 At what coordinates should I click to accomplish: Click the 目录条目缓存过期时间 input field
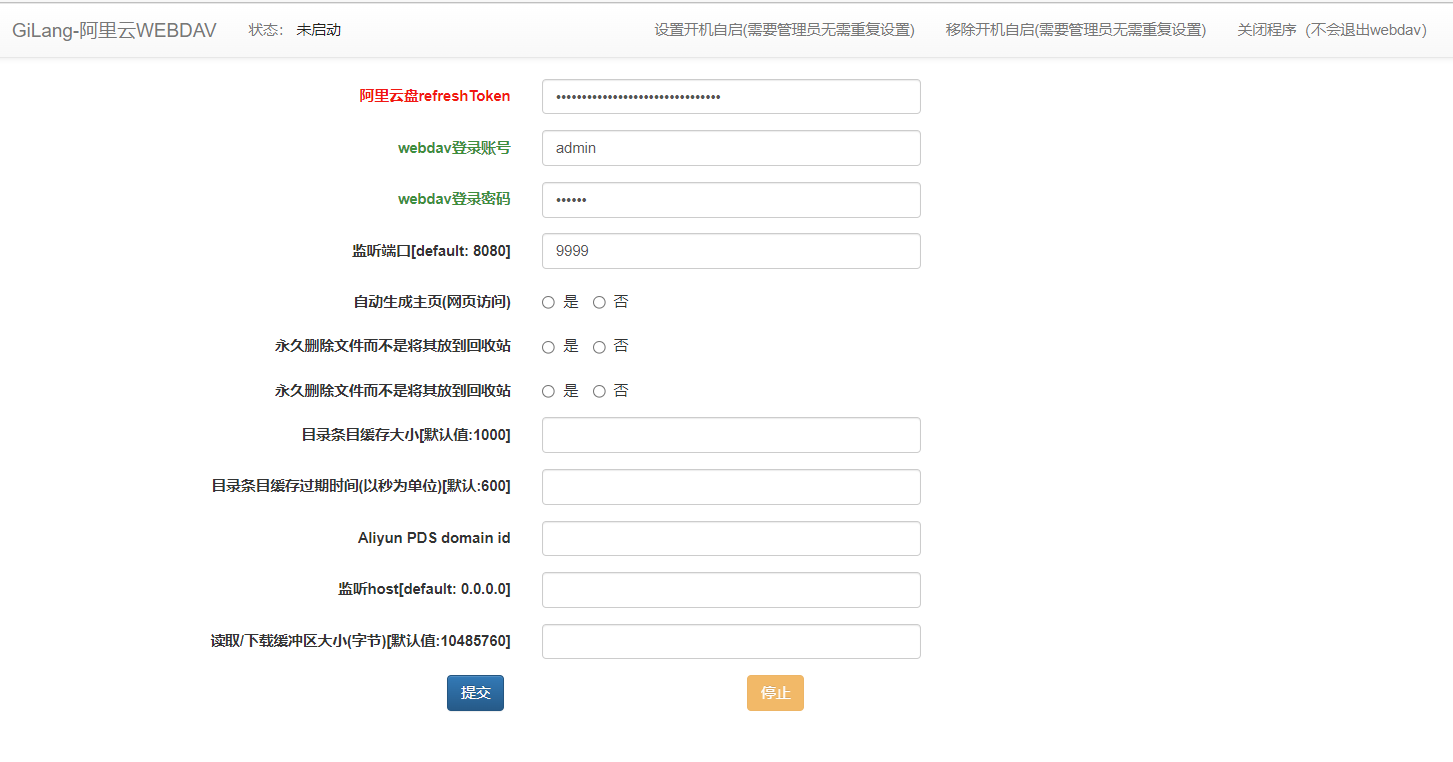point(731,487)
